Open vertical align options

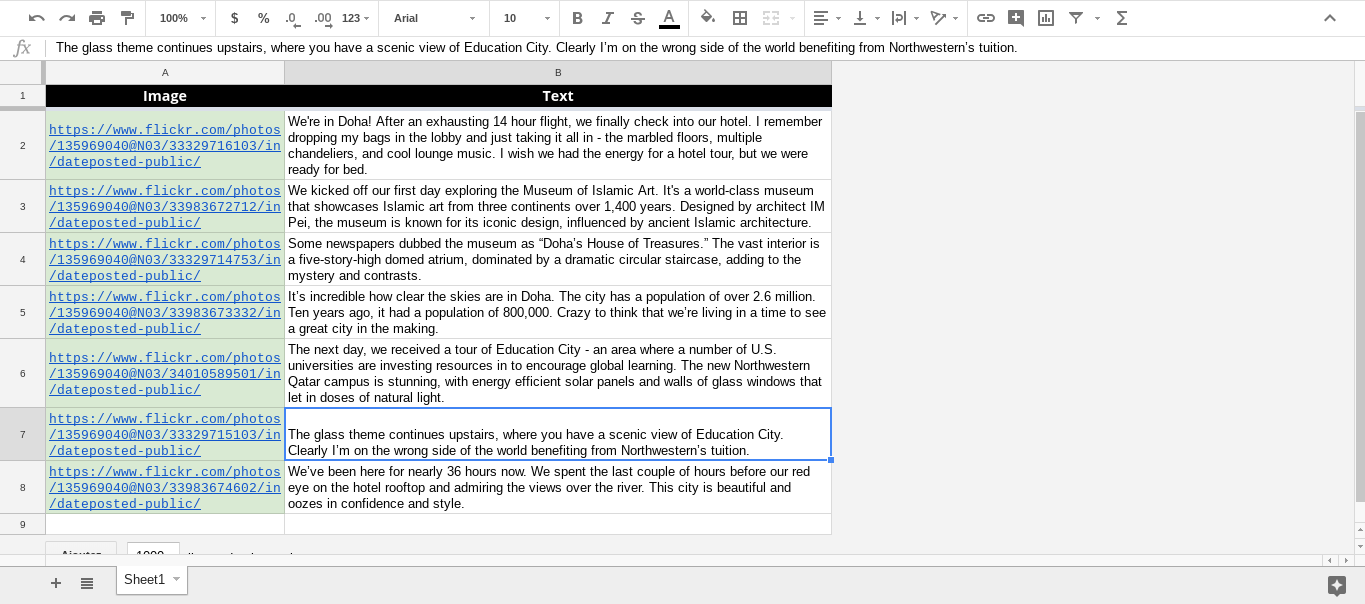pyautogui.click(x=866, y=18)
